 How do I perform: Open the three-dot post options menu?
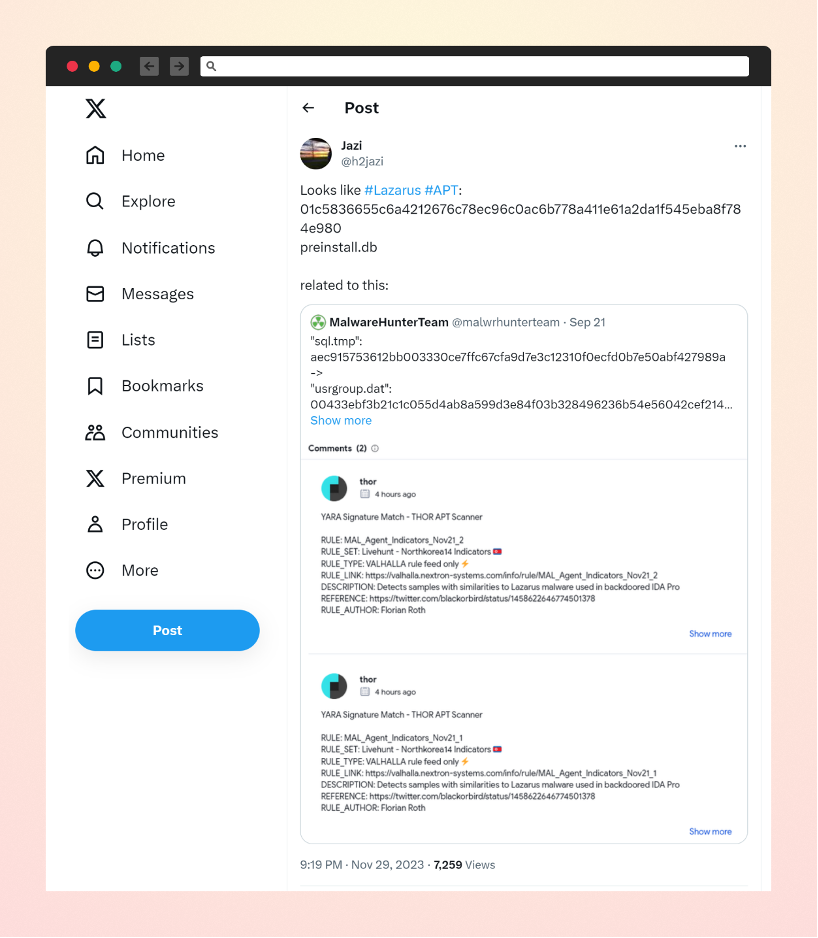click(740, 146)
